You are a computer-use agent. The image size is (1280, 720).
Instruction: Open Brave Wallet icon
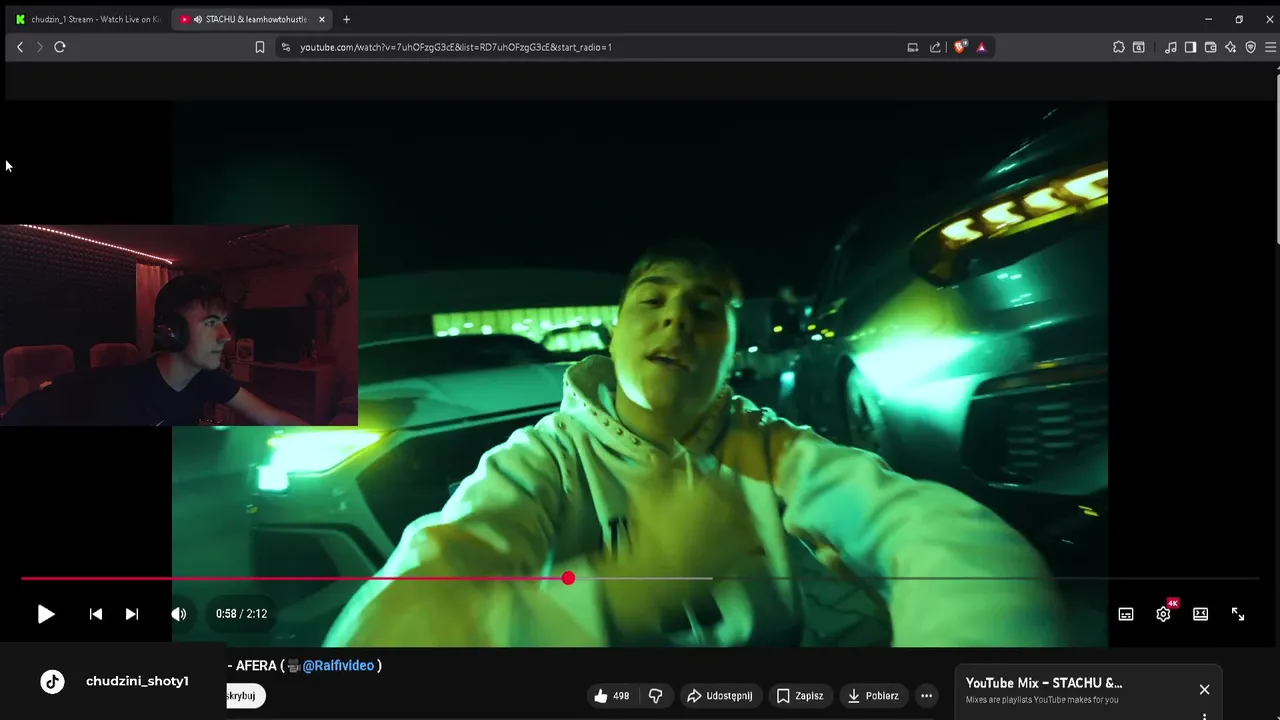(1210, 47)
